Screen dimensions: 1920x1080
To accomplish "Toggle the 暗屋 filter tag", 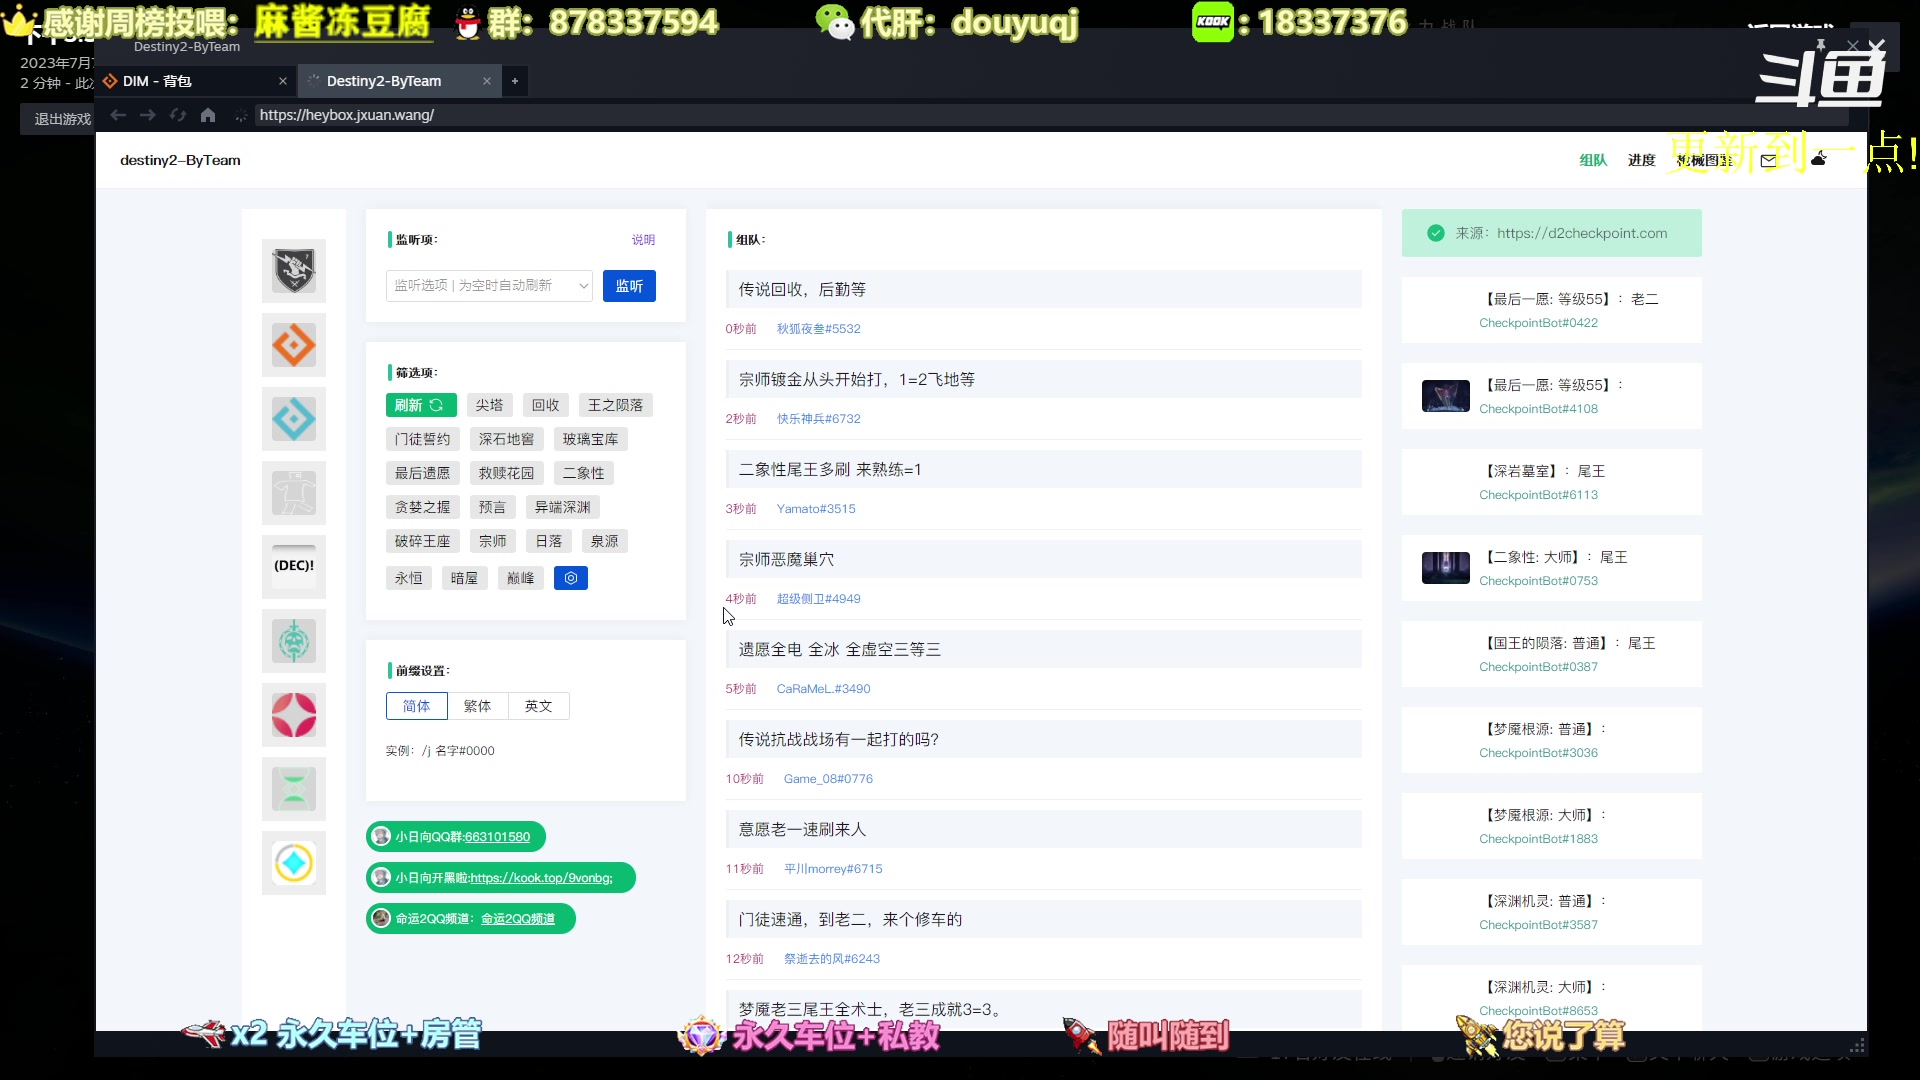I will pyautogui.click(x=465, y=578).
